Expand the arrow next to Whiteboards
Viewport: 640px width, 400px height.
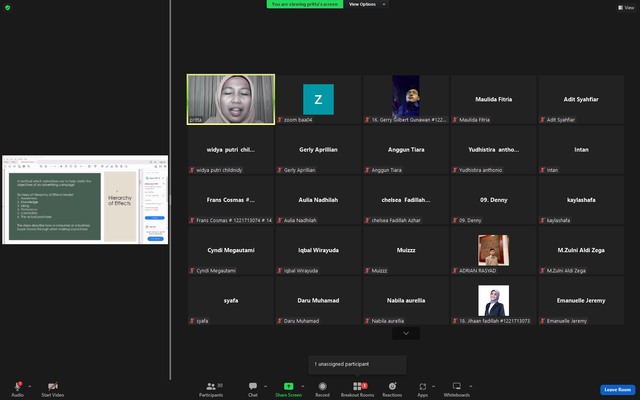tap(471, 386)
